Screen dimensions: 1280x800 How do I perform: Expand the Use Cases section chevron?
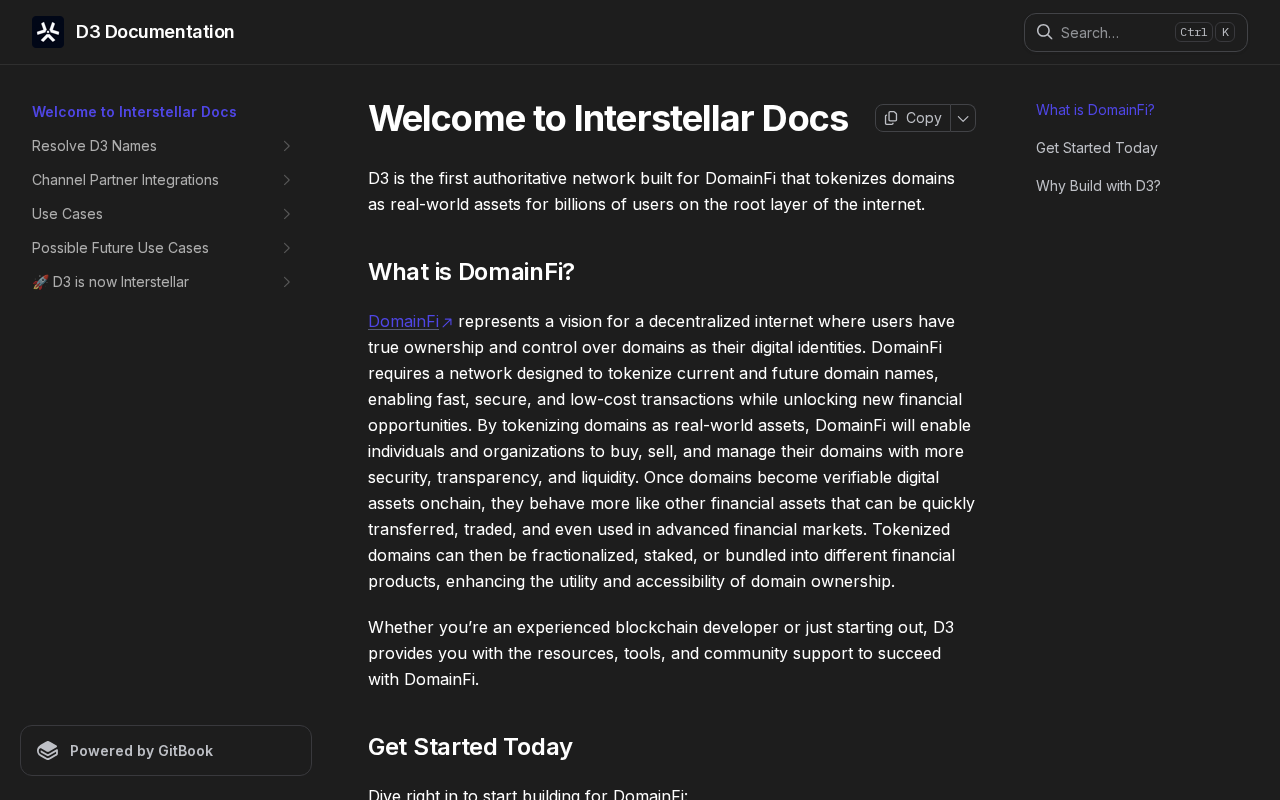tap(287, 214)
